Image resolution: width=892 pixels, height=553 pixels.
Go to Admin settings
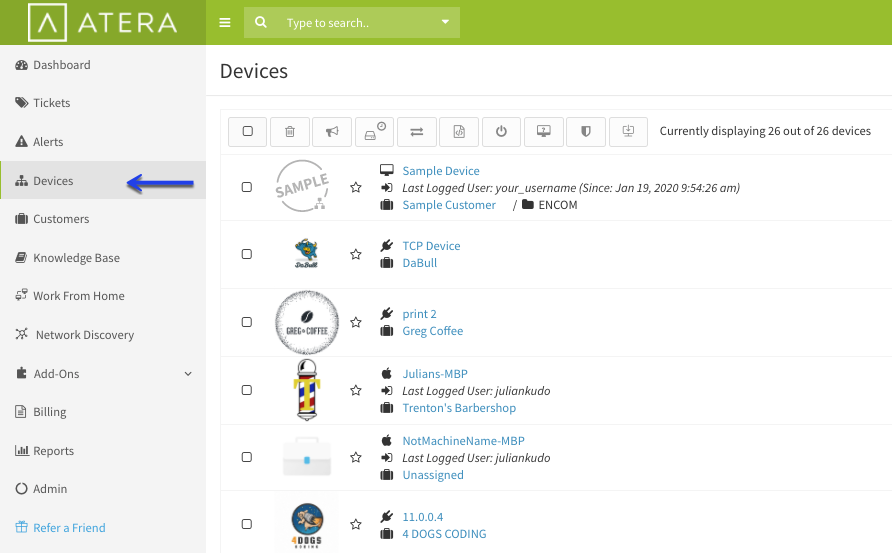pos(102,489)
